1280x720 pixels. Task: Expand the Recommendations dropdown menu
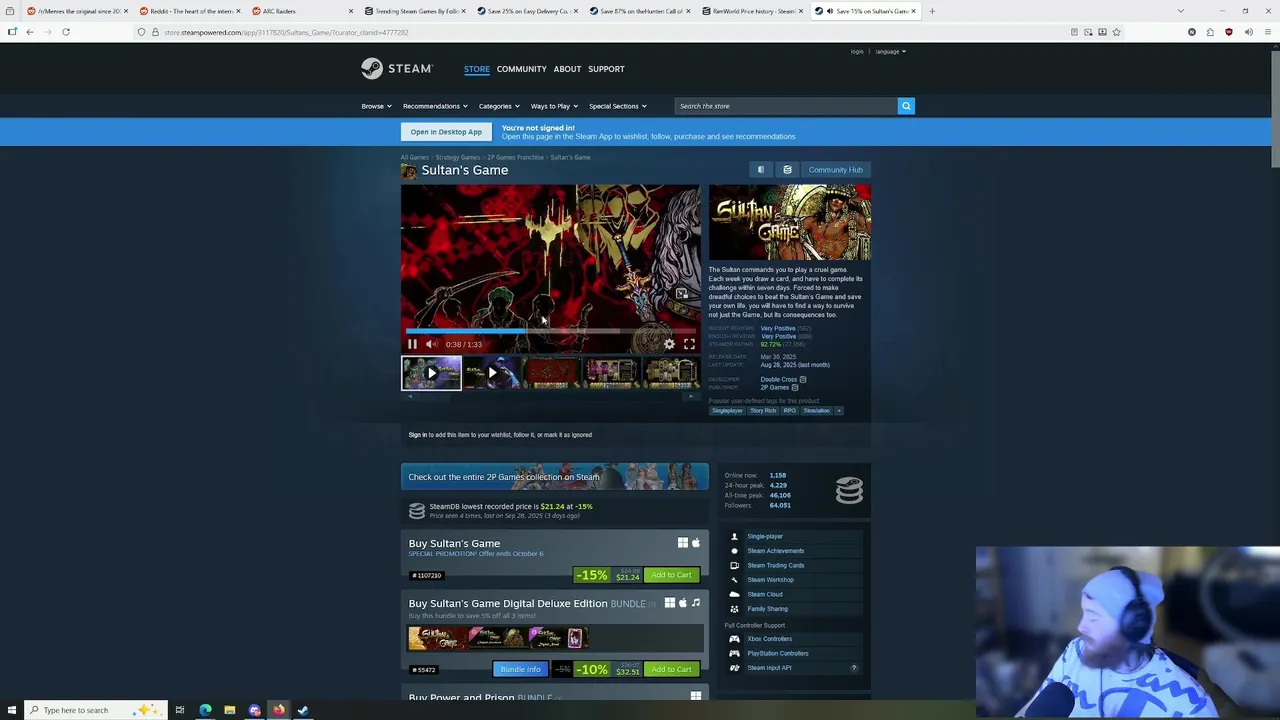point(435,106)
